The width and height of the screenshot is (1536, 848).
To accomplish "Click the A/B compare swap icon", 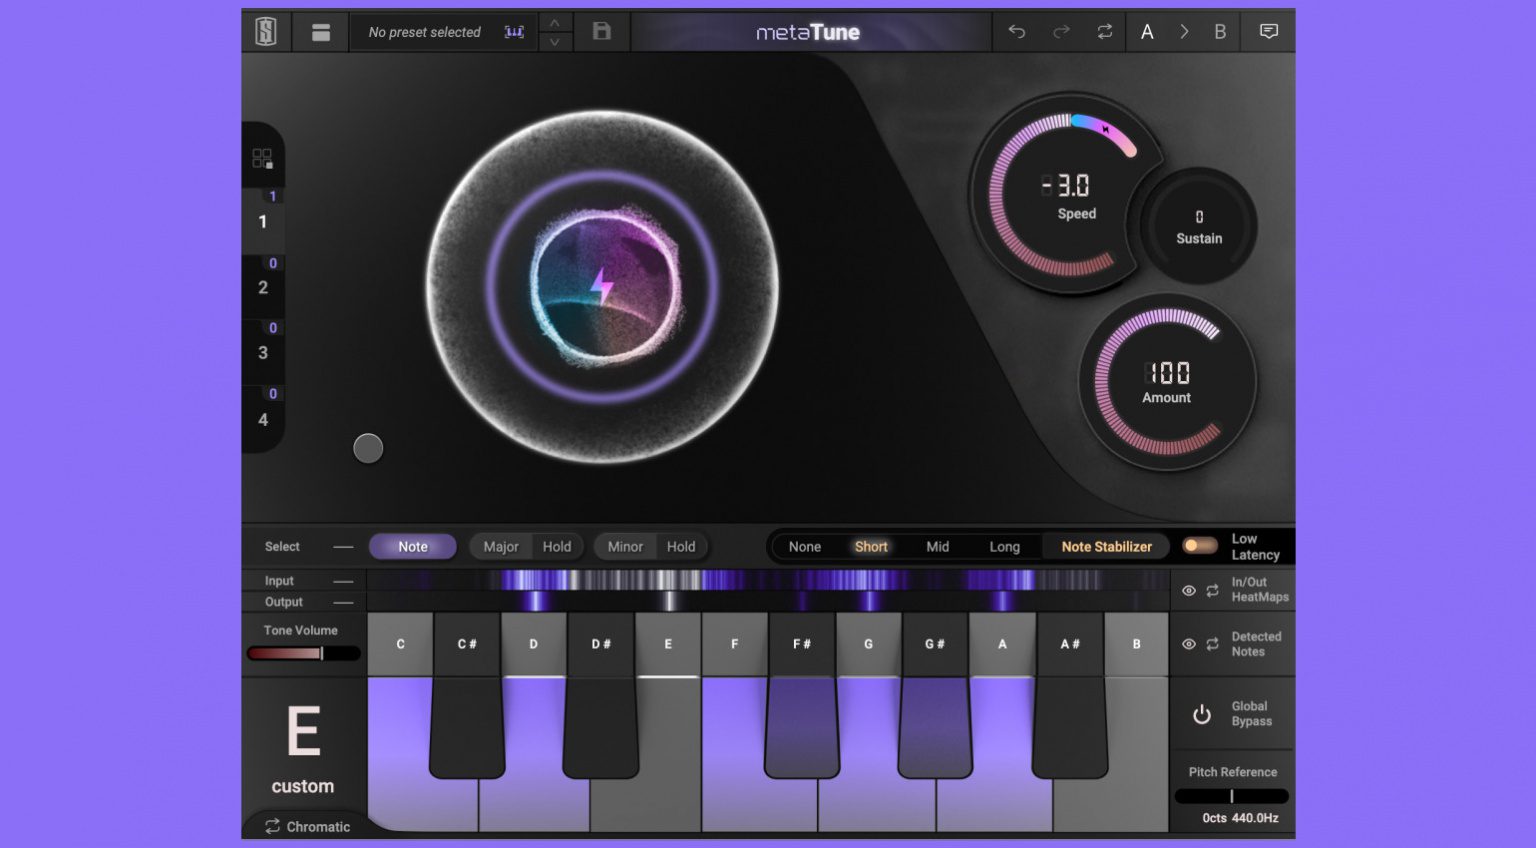I will point(1104,31).
